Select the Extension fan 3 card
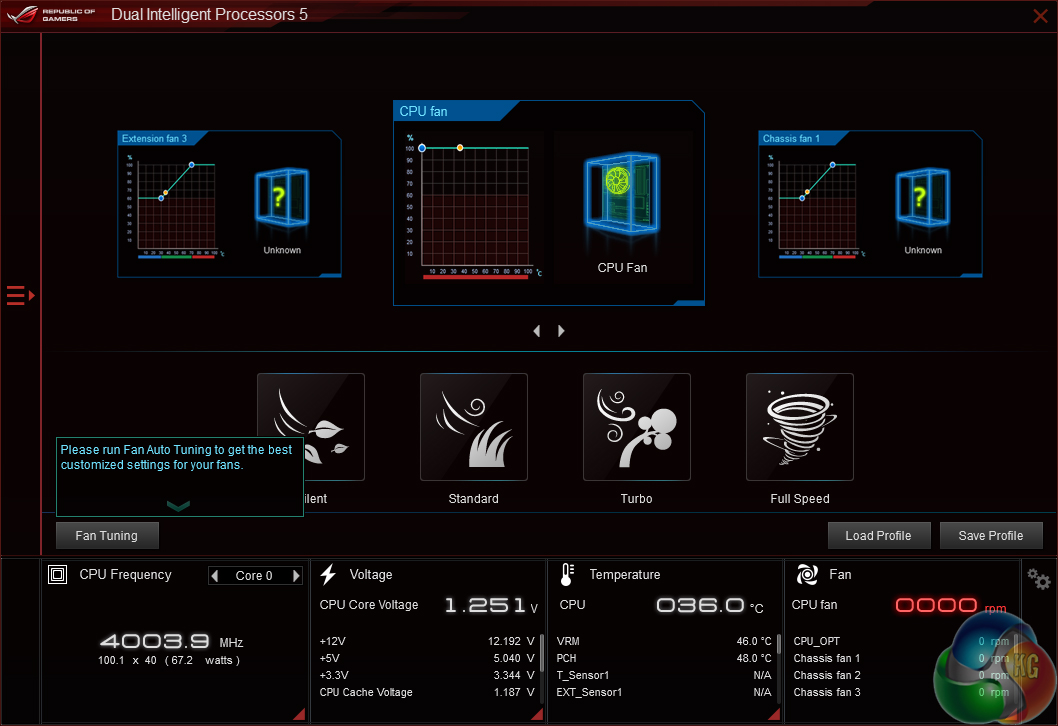 coord(229,204)
